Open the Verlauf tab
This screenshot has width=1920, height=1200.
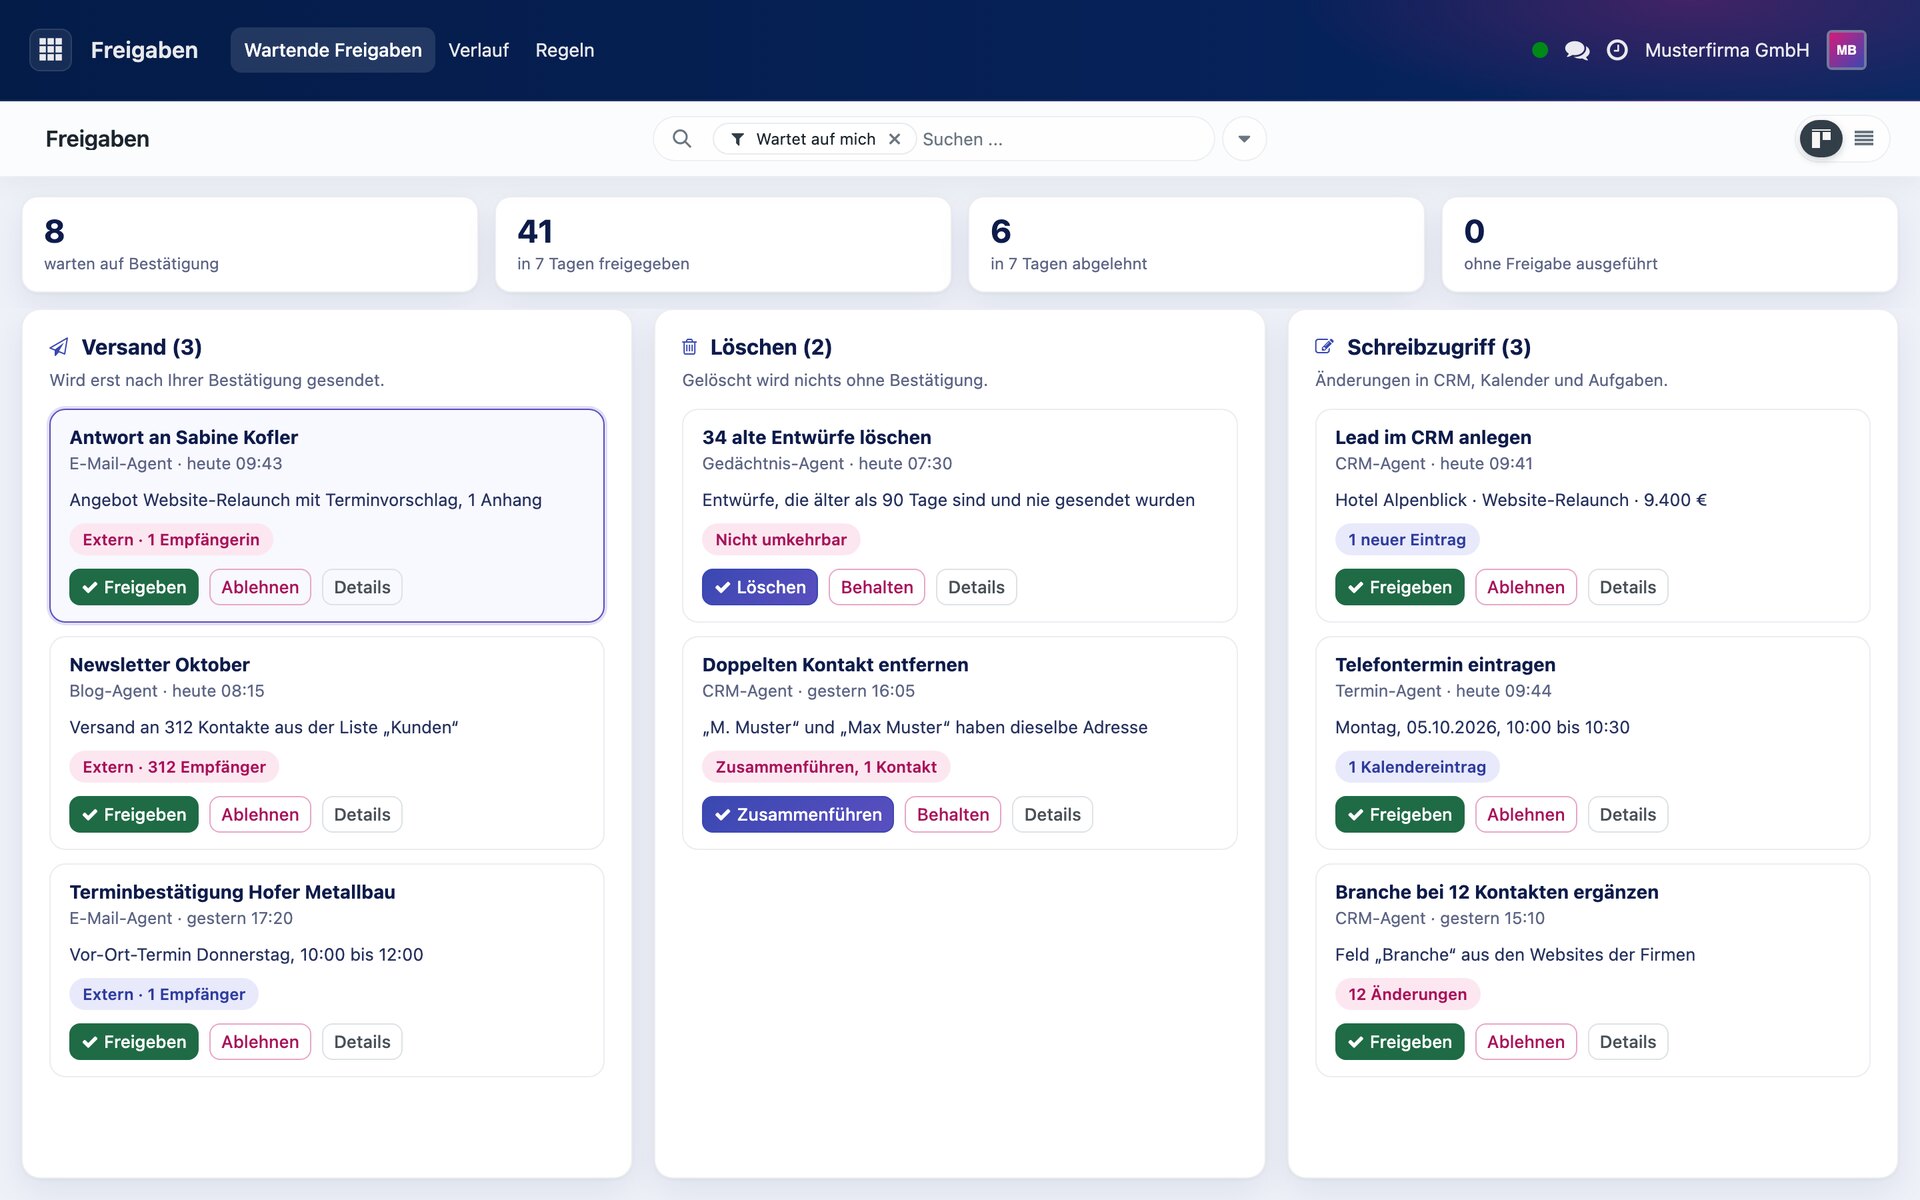click(478, 50)
